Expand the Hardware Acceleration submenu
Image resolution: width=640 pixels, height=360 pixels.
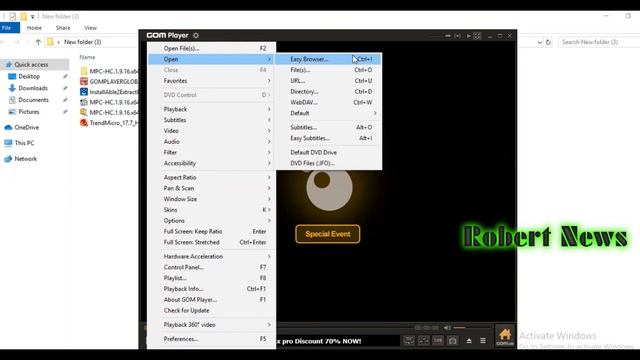click(212, 256)
